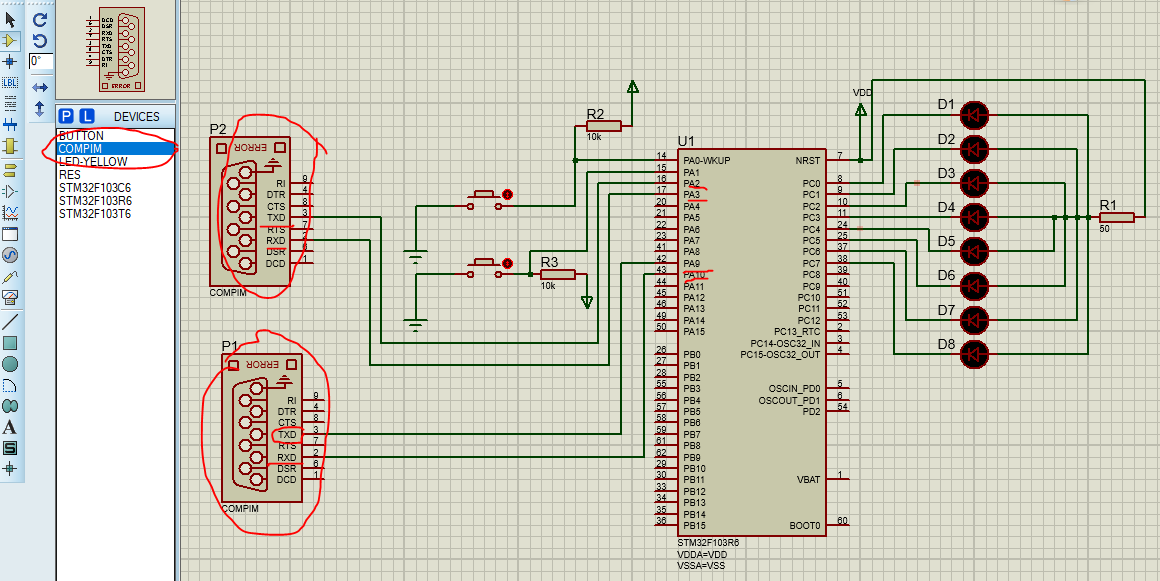
Task: Click the power terminal above R2
Action: tap(633, 87)
